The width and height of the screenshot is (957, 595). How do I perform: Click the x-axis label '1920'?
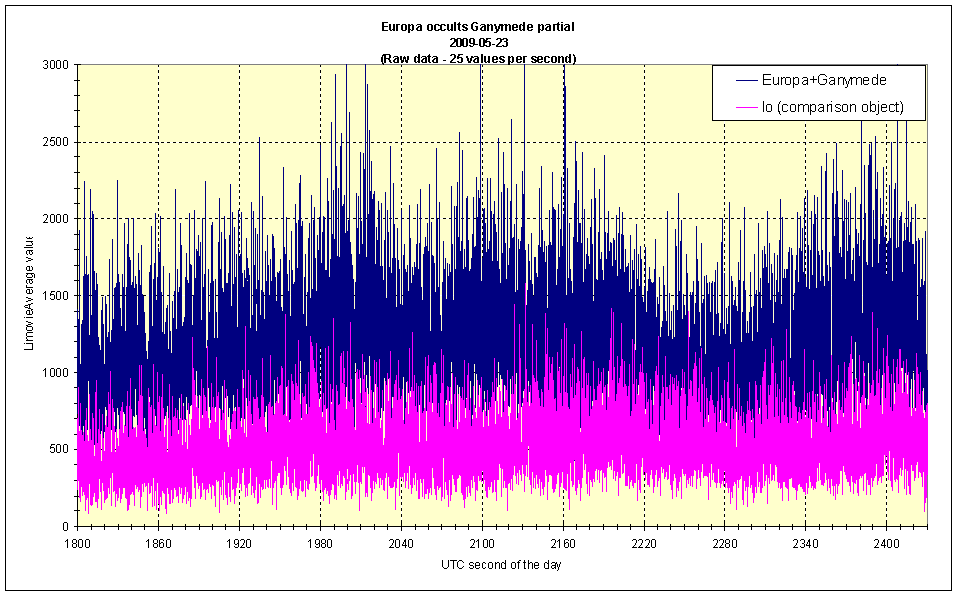coord(239,543)
